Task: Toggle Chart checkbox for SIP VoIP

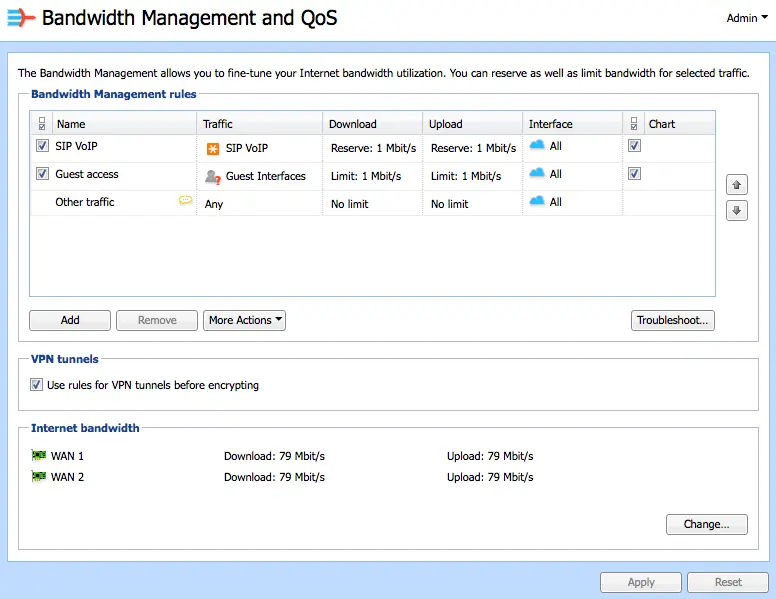Action: [x=634, y=146]
